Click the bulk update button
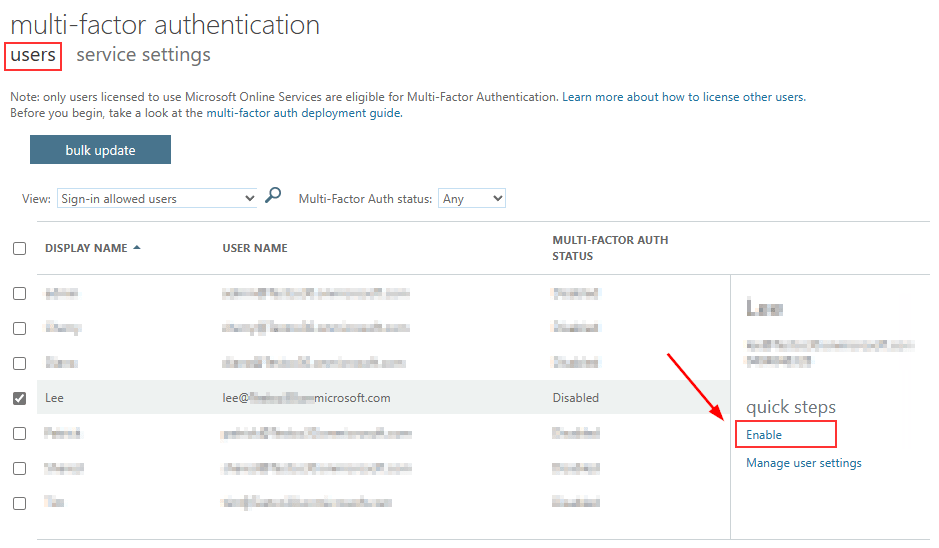The height and width of the screenshot is (548, 939). pyautogui.click(x=100, y=150)
